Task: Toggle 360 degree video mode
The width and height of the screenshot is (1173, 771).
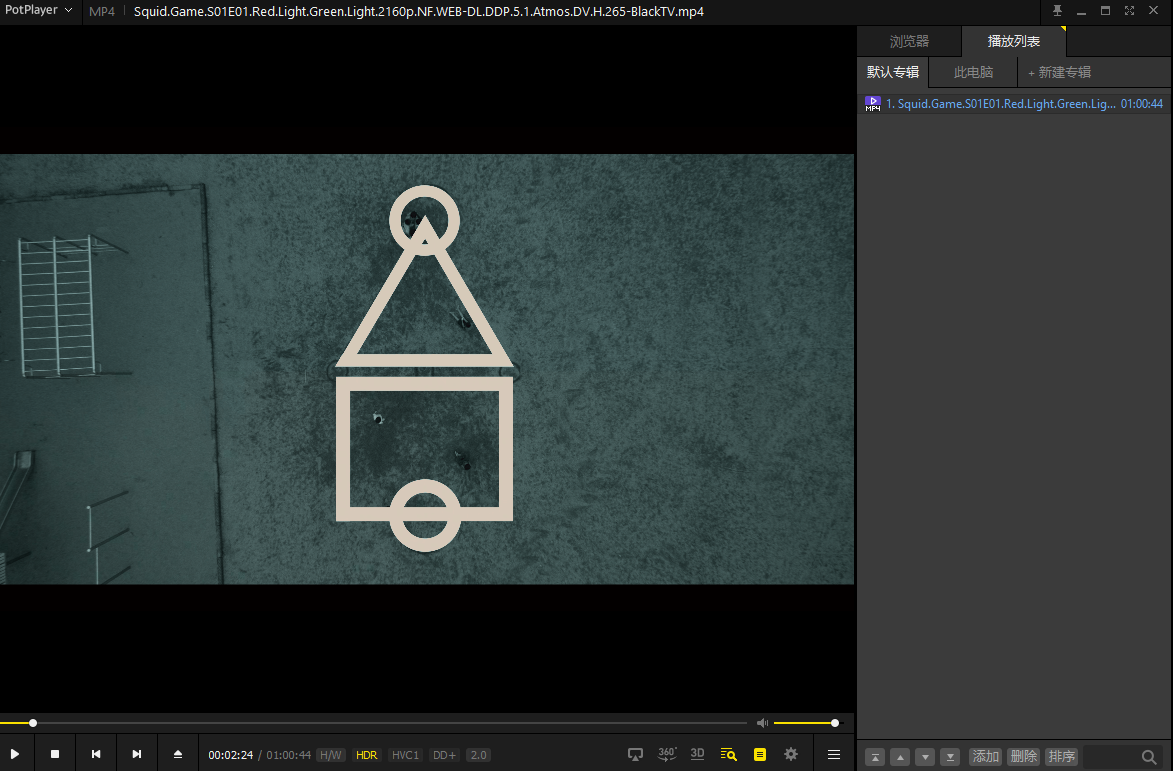Action: pos(667,754)
